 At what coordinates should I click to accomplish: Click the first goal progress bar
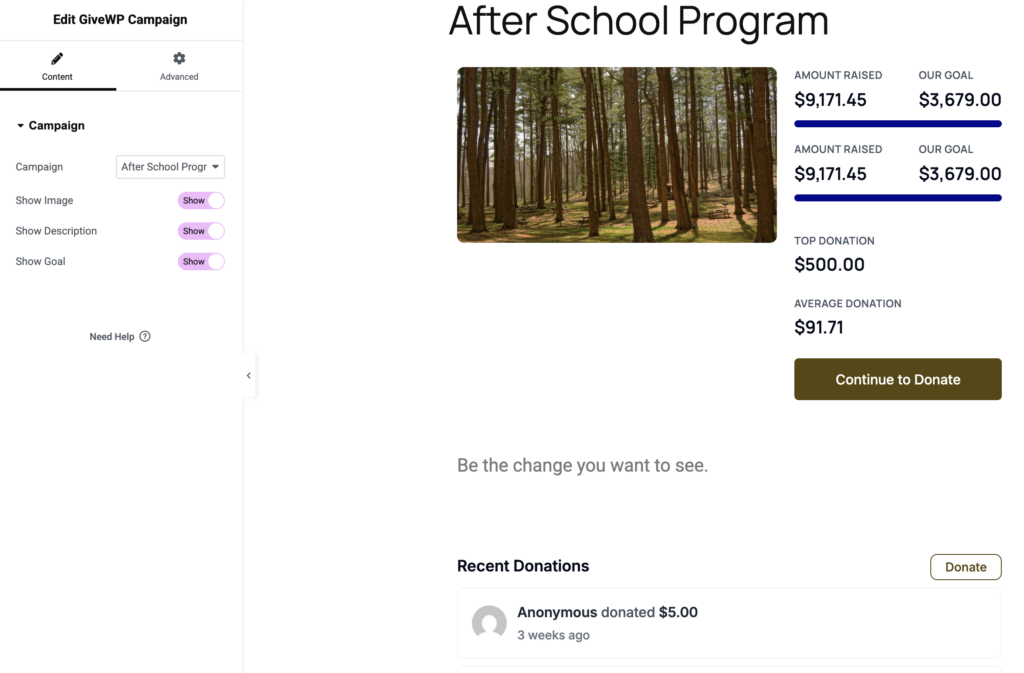coord(897,124)
